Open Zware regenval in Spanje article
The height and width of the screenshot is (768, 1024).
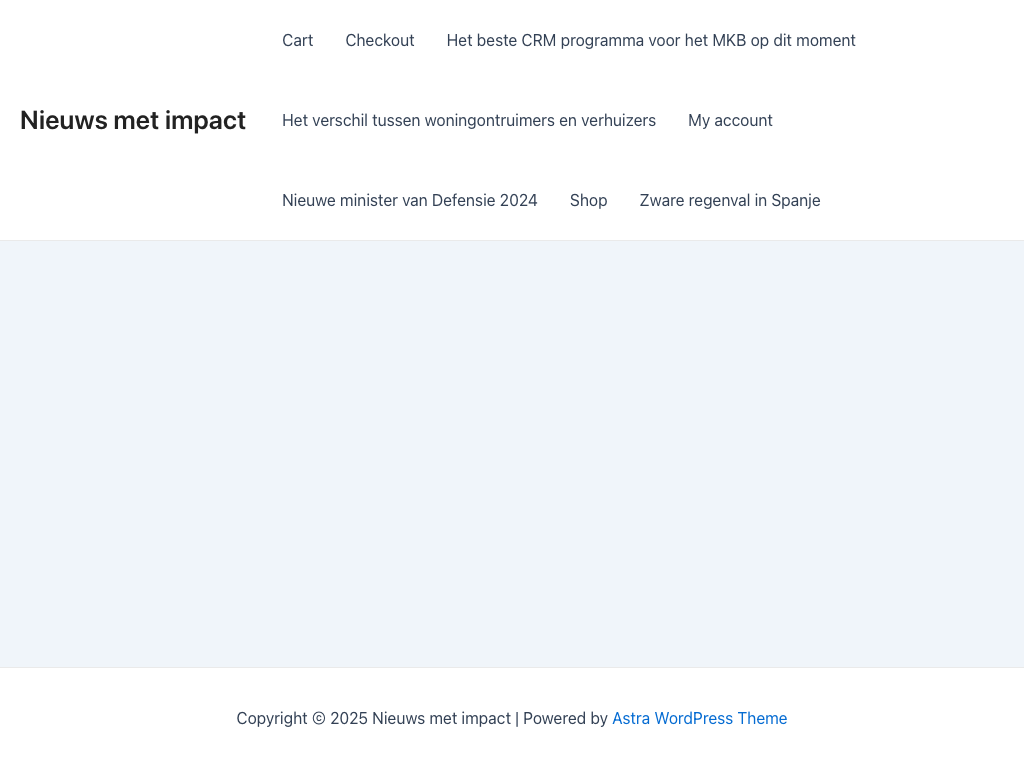point(730,200)
